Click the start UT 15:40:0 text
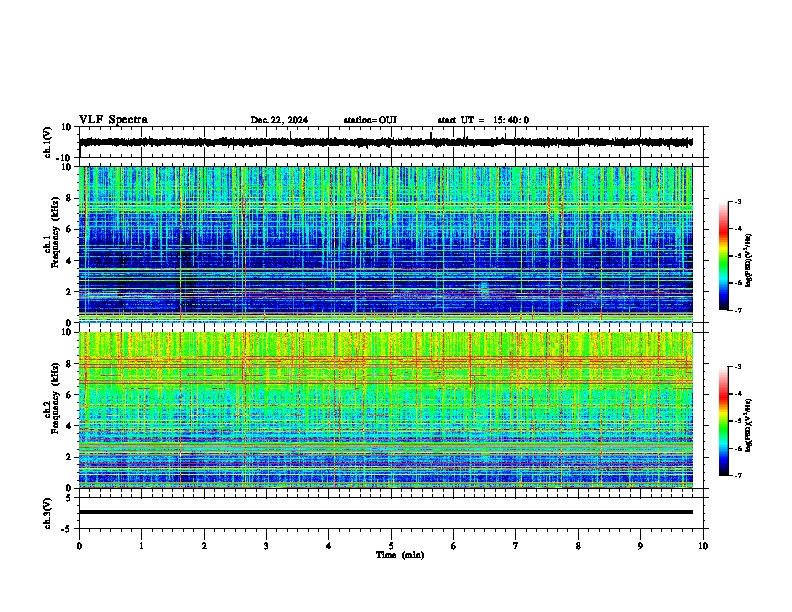 coord(483,120)
